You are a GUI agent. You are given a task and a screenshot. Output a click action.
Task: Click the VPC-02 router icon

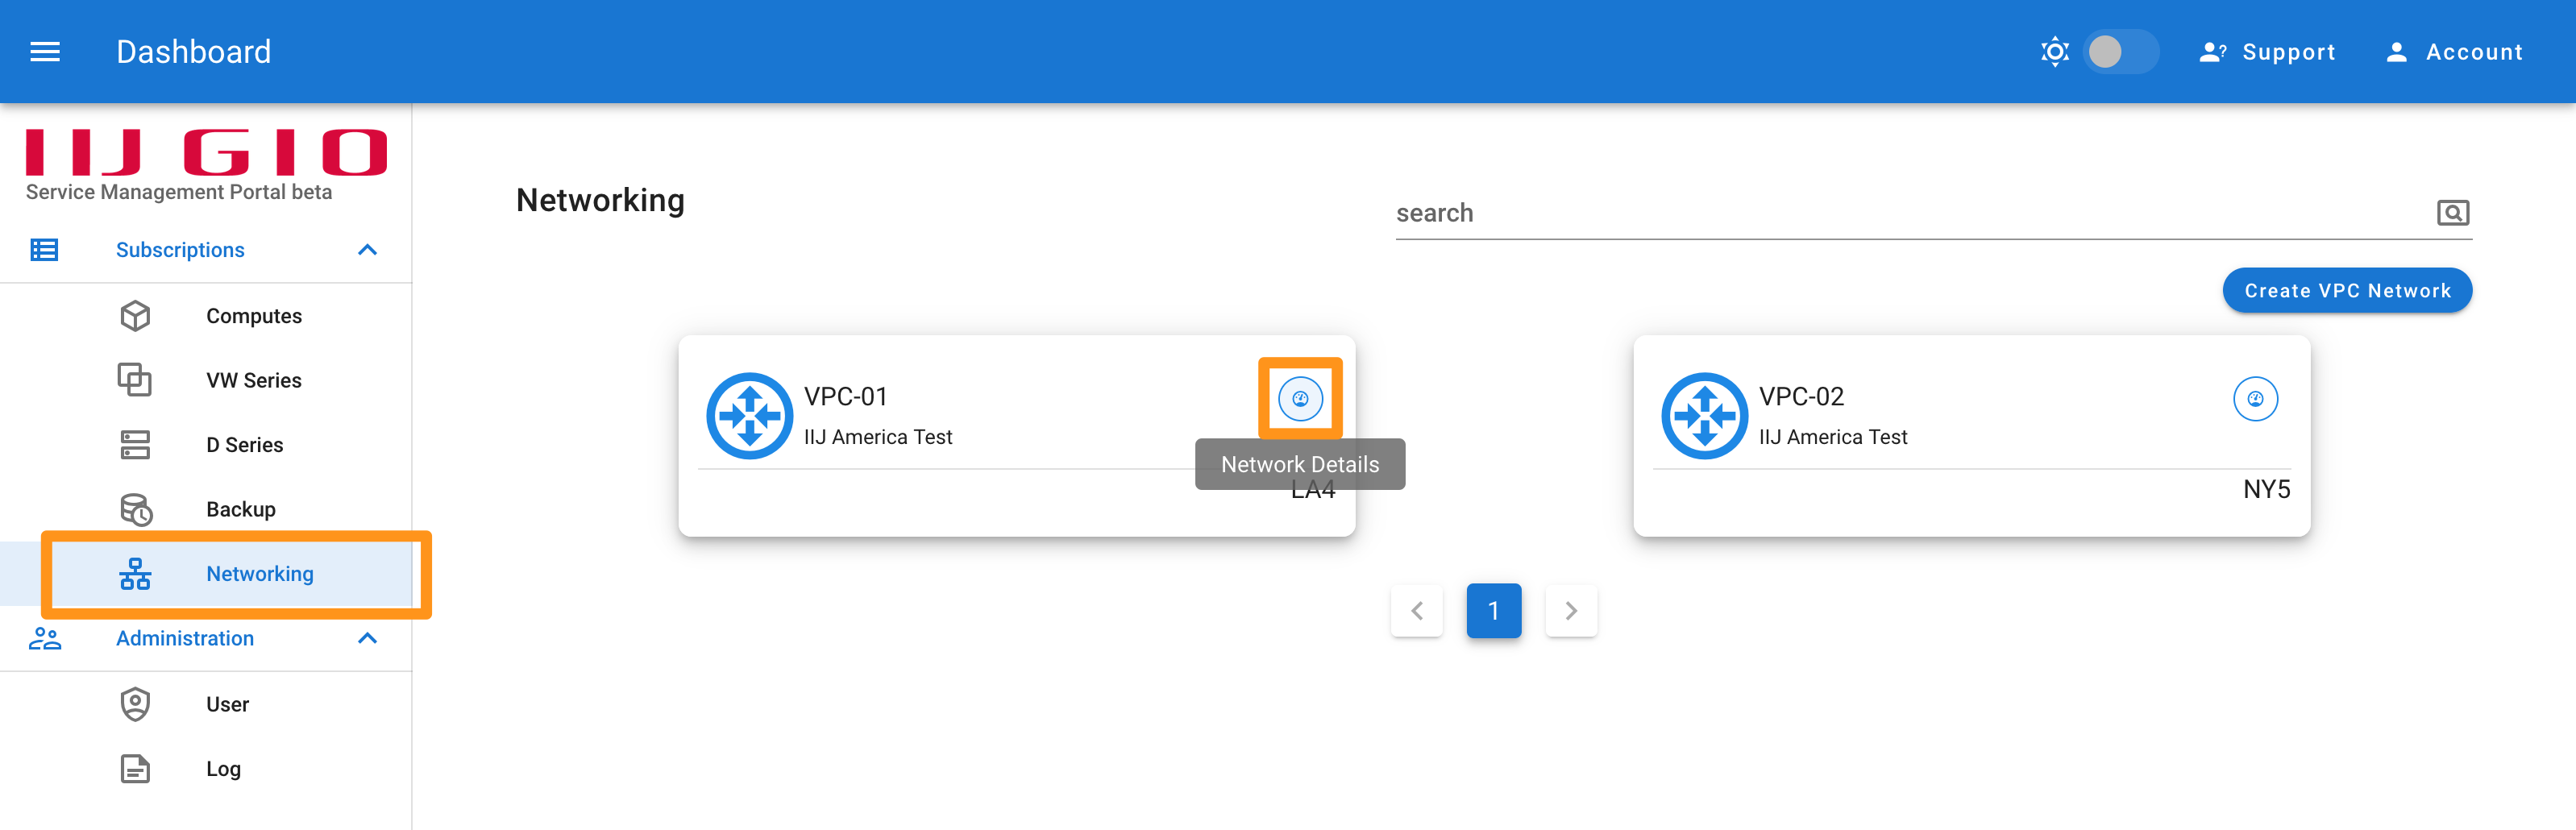click(1704, 416)
